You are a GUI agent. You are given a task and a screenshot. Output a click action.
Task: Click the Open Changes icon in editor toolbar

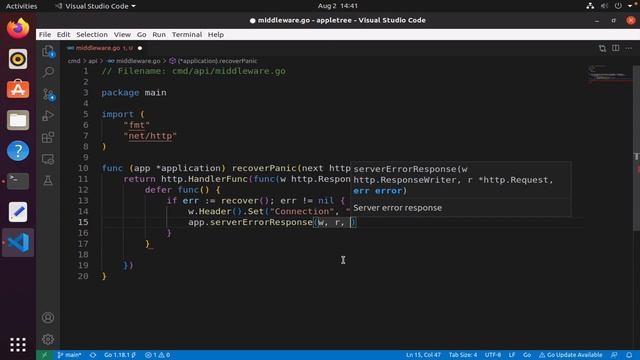[602, 48]
